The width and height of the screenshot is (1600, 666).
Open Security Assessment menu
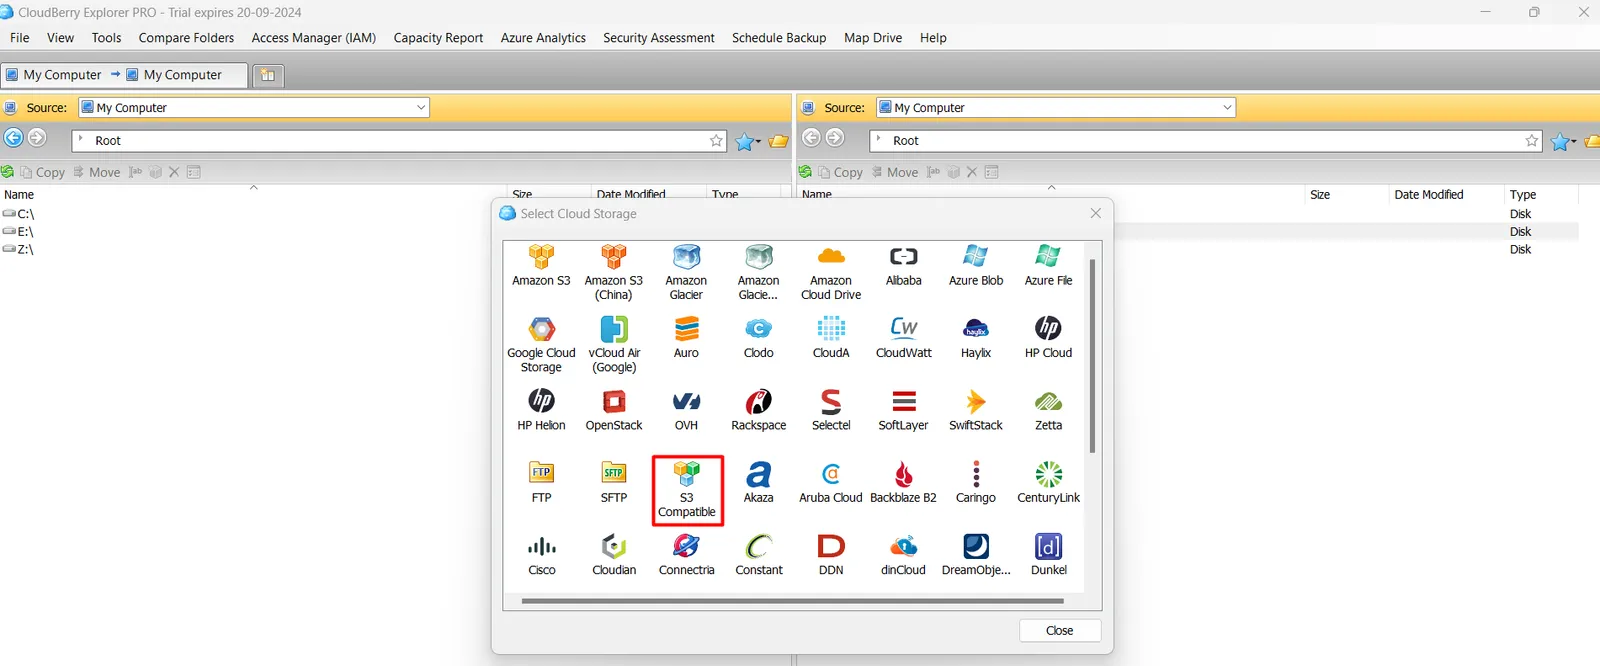659,38
